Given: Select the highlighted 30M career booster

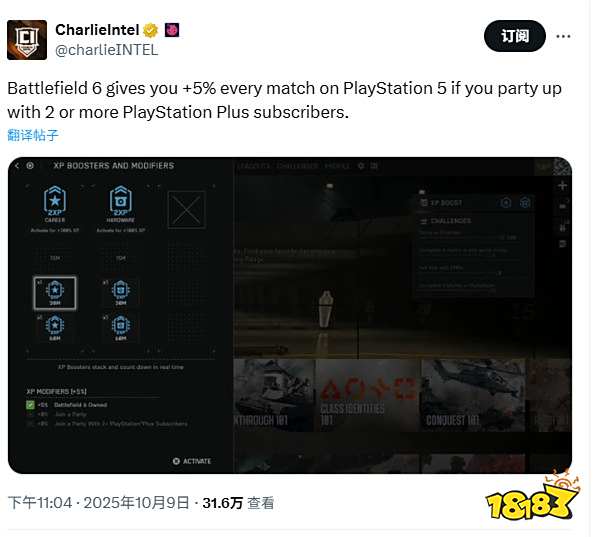Looking at the screenshot, I should (55, 293).
